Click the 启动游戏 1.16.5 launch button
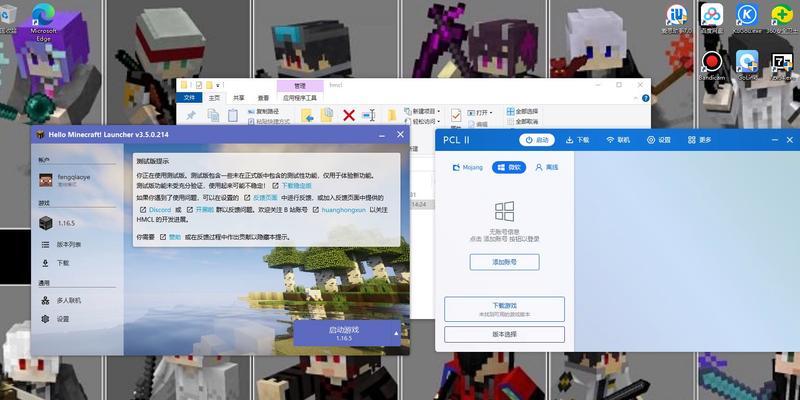800x400 pixels. click(343, 333)
